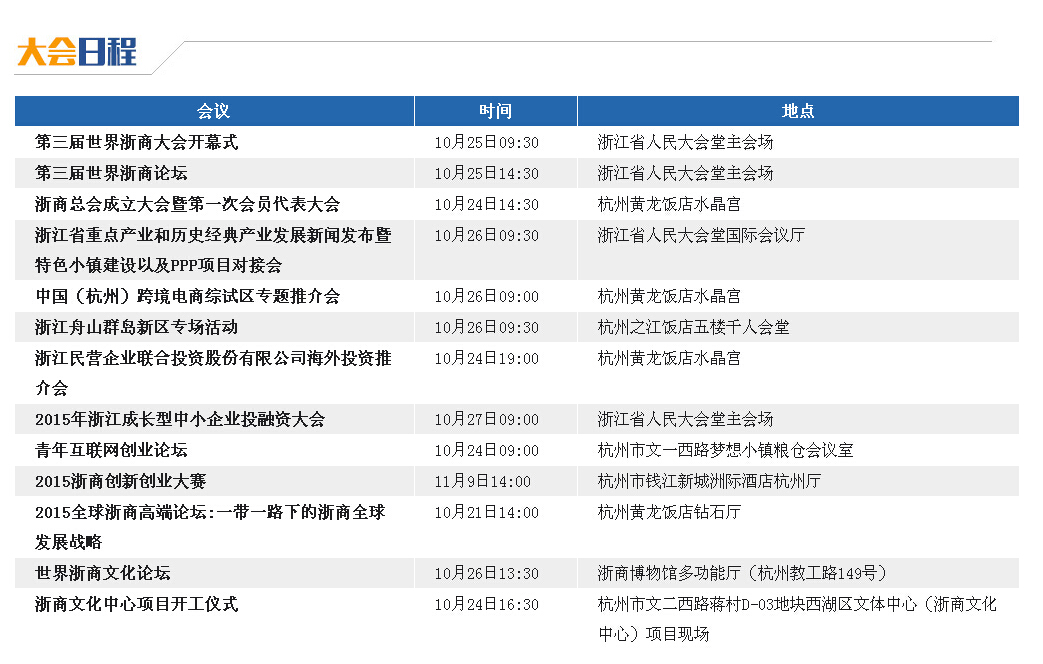Image resolution: width=1043 pixels, height=664 pixels.
Task: Open 2015年浙江成长型中小企业投融资大会
Action: (x=180, y=419)
